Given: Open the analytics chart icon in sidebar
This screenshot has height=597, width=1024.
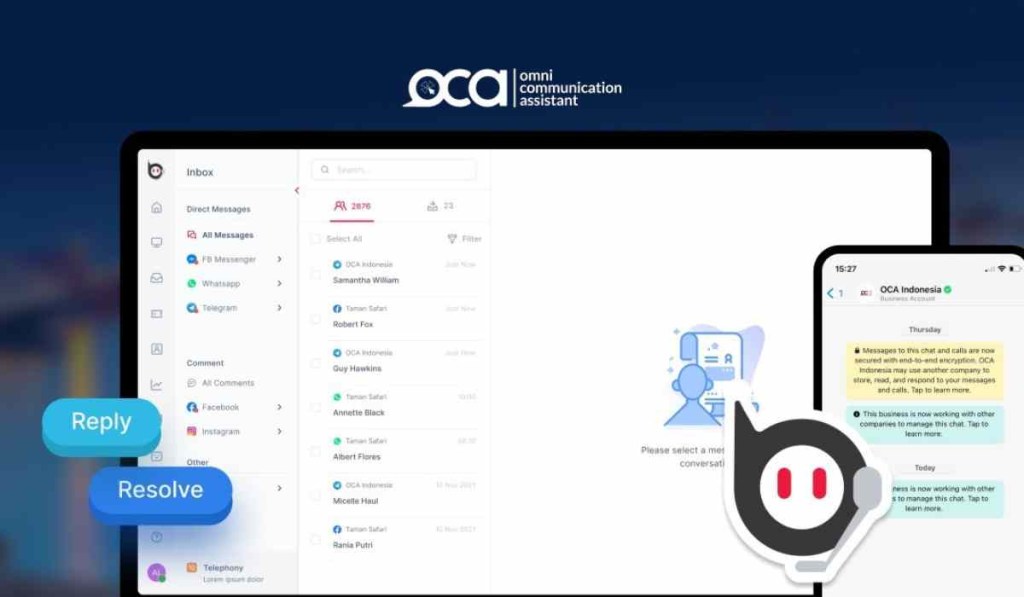Looking at the screenshot, I should 156,384.
